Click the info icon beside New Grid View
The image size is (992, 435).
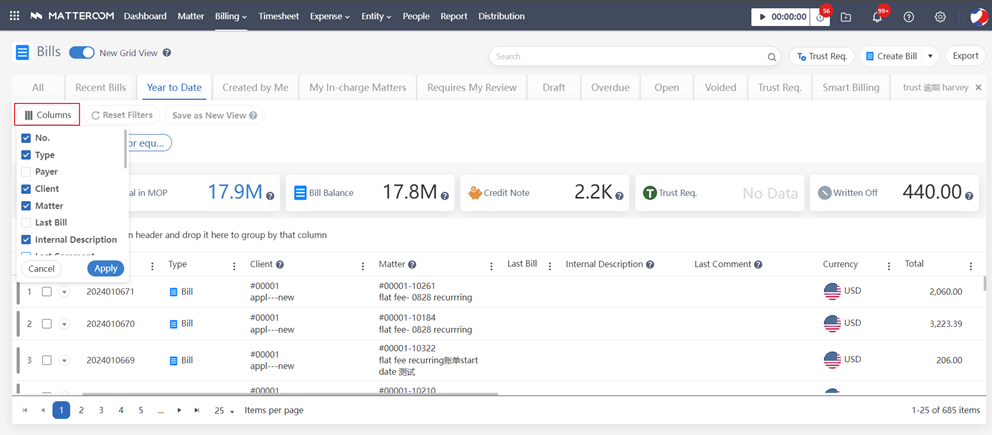(x=167, y=53)
